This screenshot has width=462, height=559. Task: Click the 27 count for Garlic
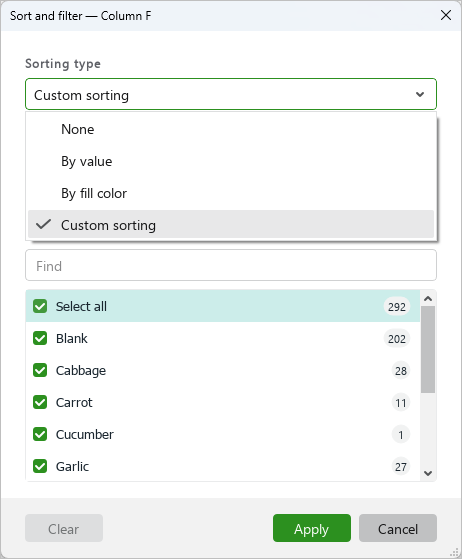[401, 467]
